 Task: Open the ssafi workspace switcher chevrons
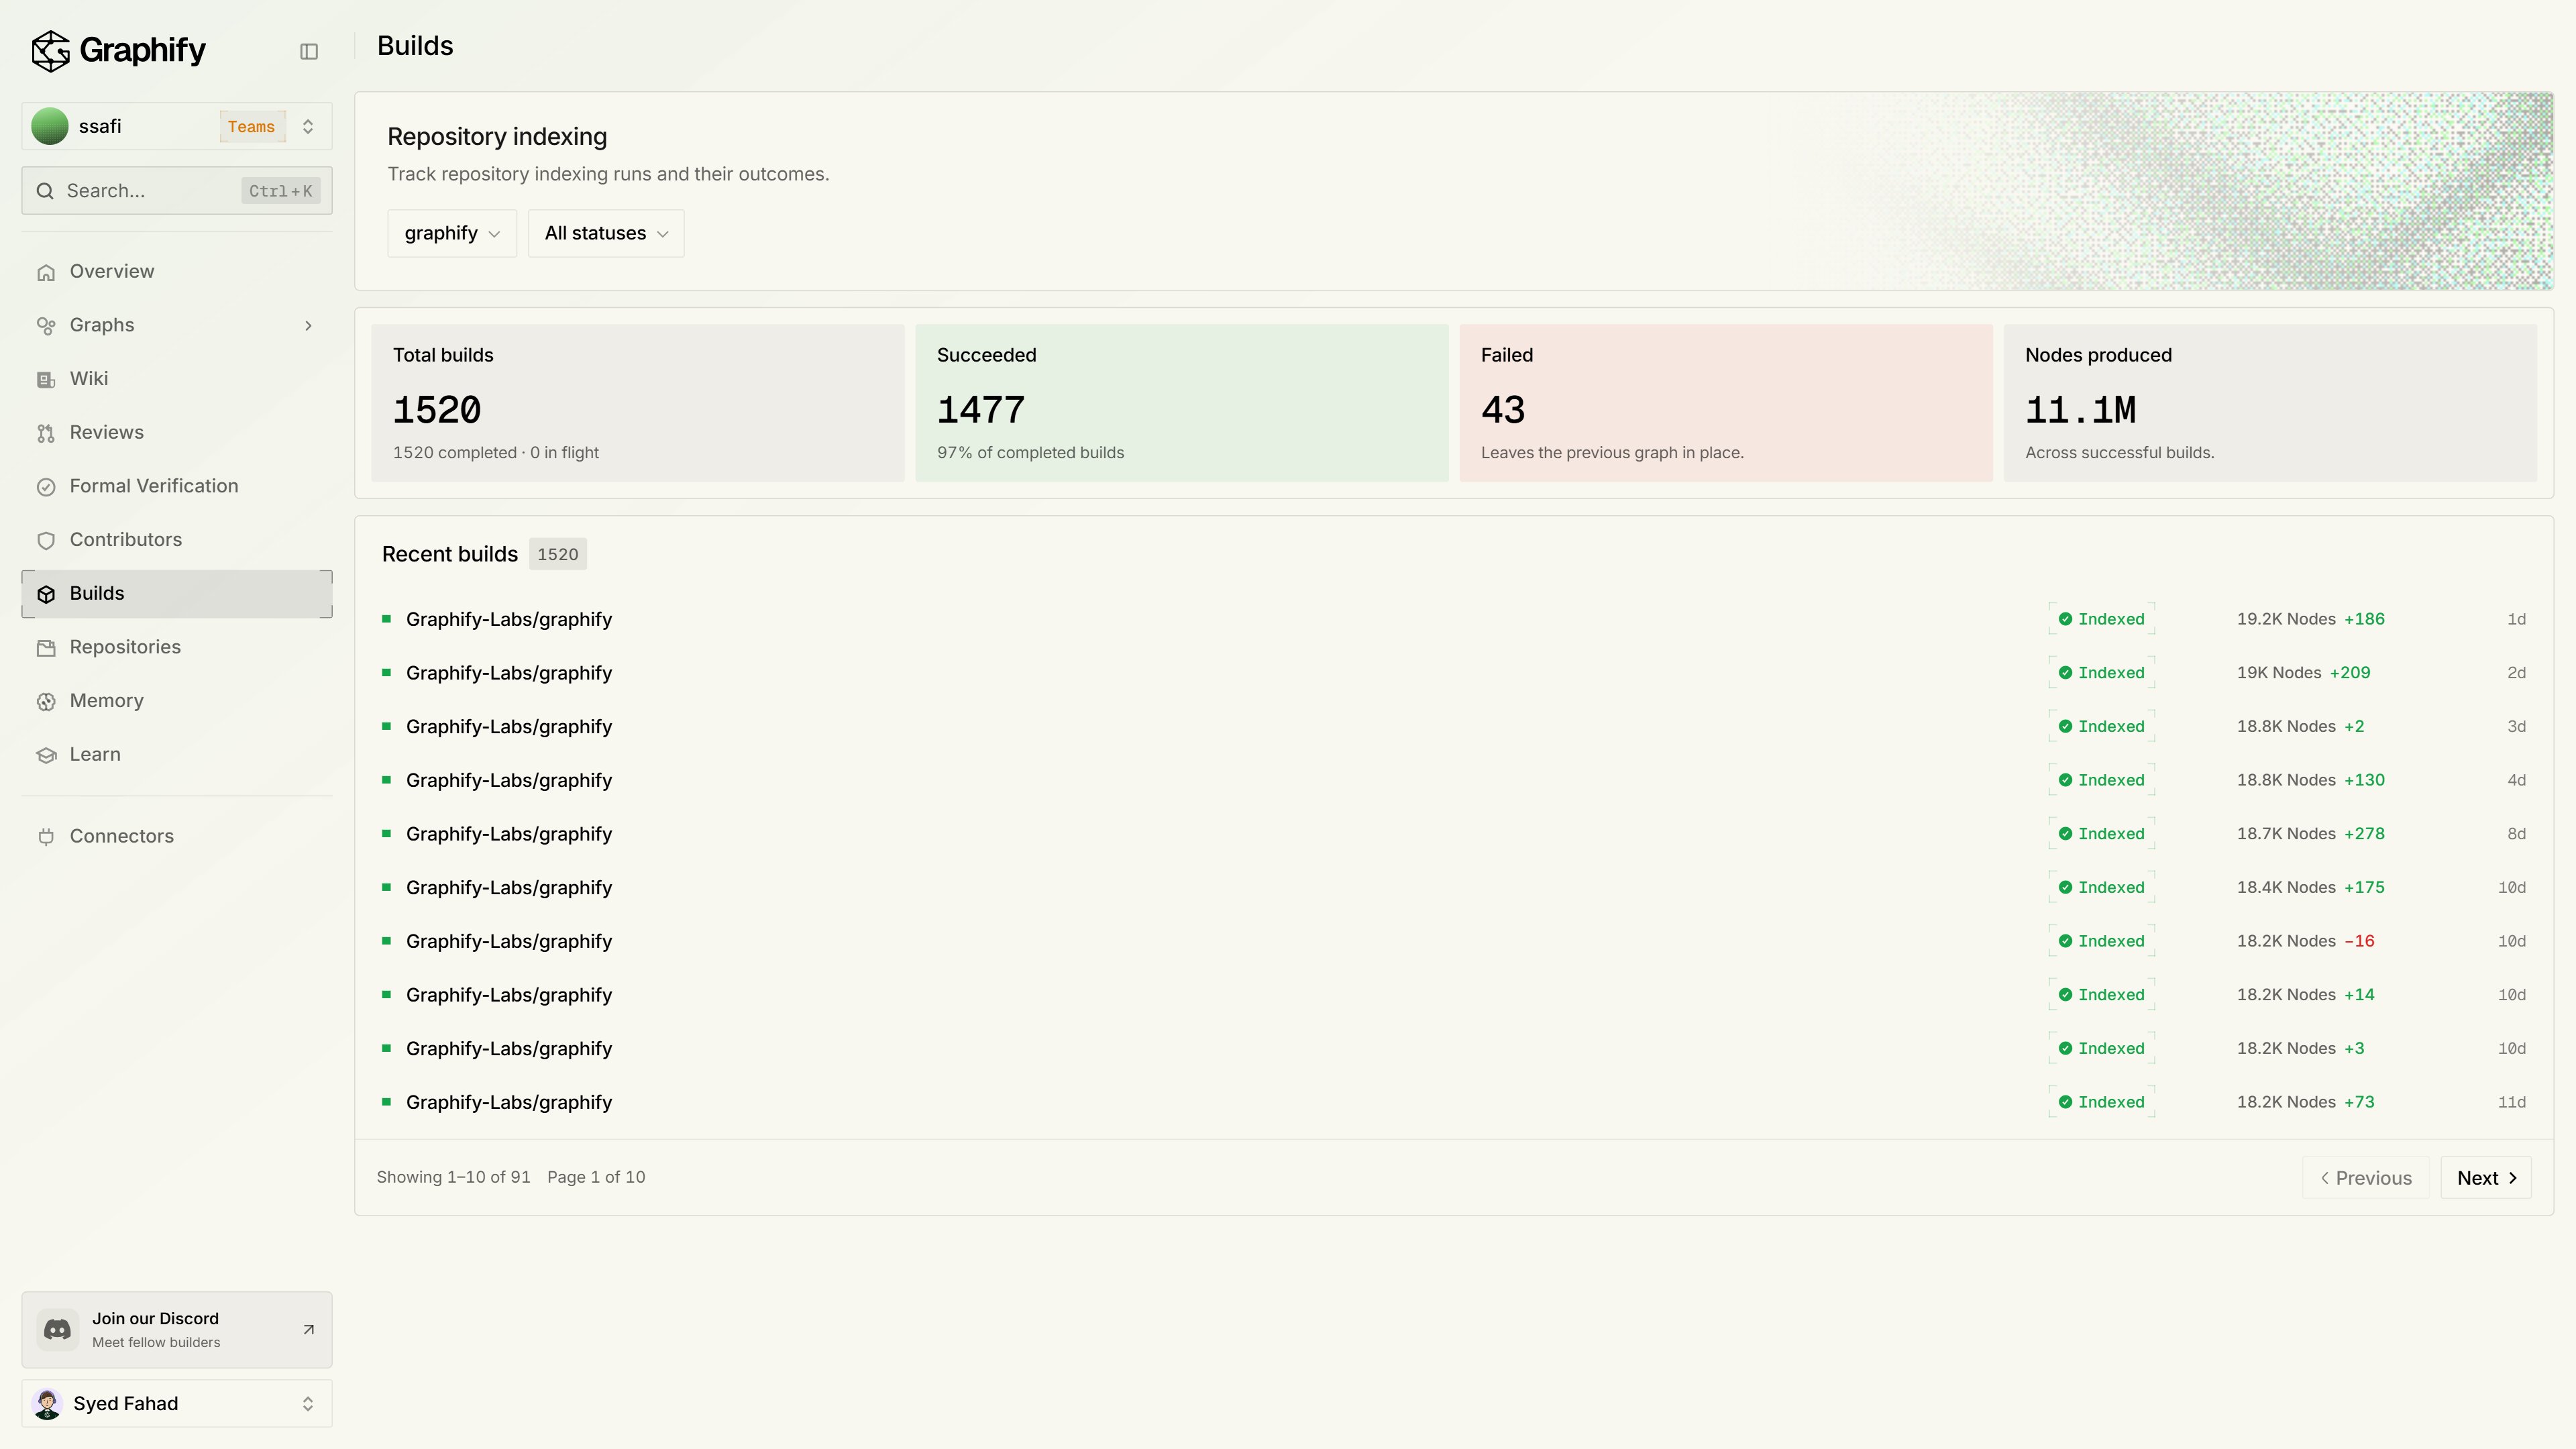click(x=308, y=126)
